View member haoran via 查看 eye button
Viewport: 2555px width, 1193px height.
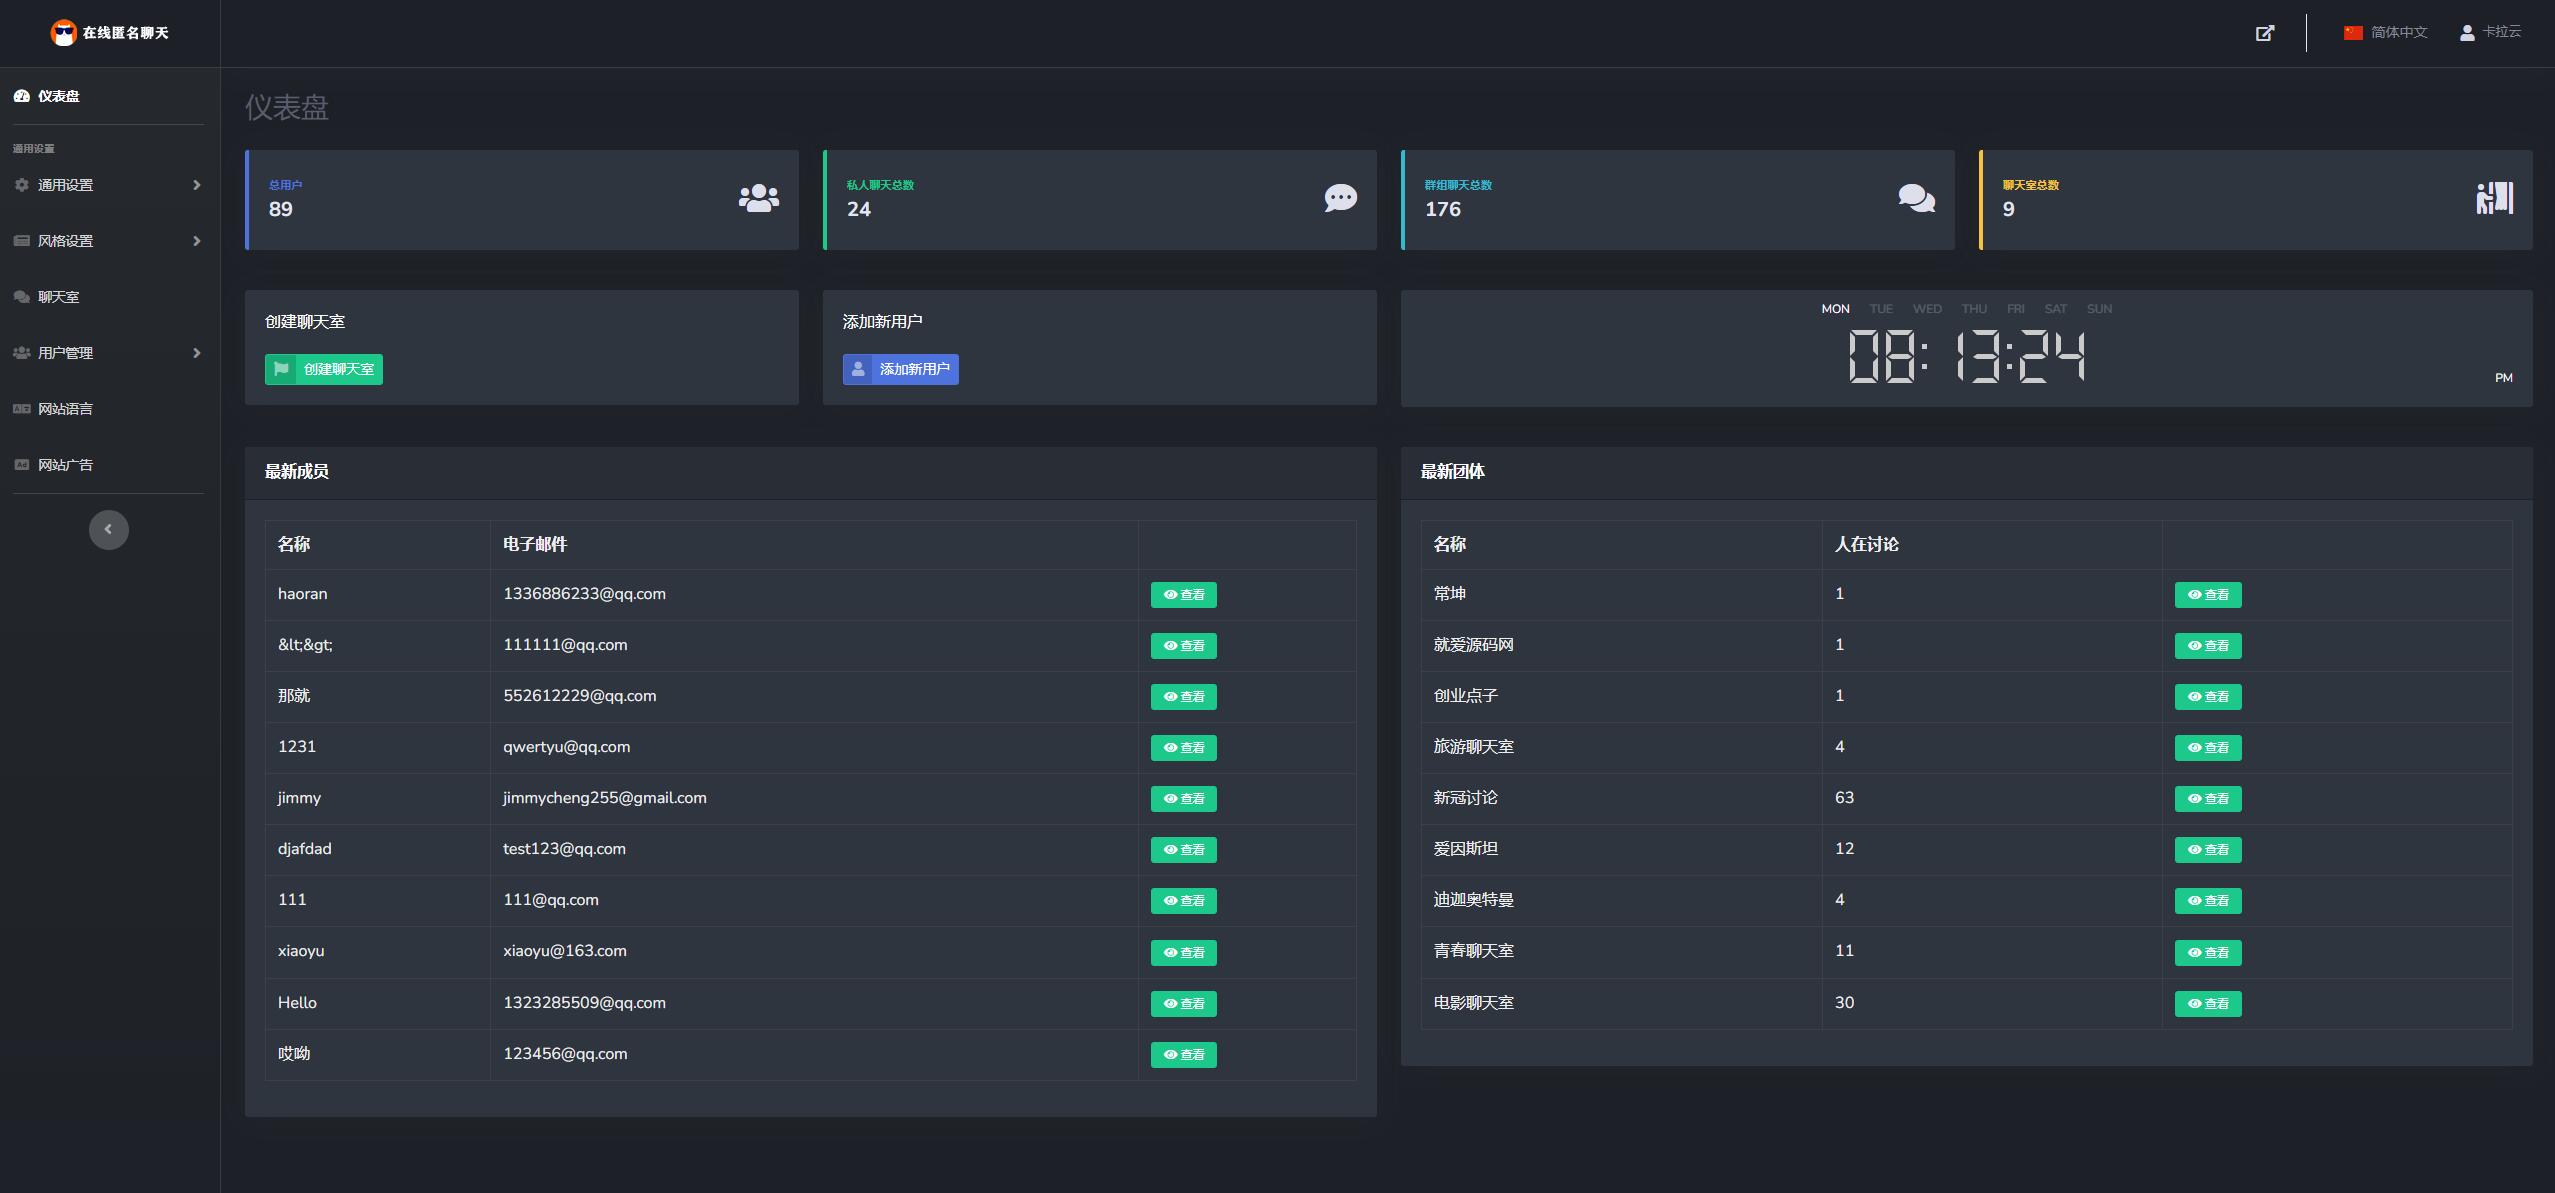point(1183,595)
